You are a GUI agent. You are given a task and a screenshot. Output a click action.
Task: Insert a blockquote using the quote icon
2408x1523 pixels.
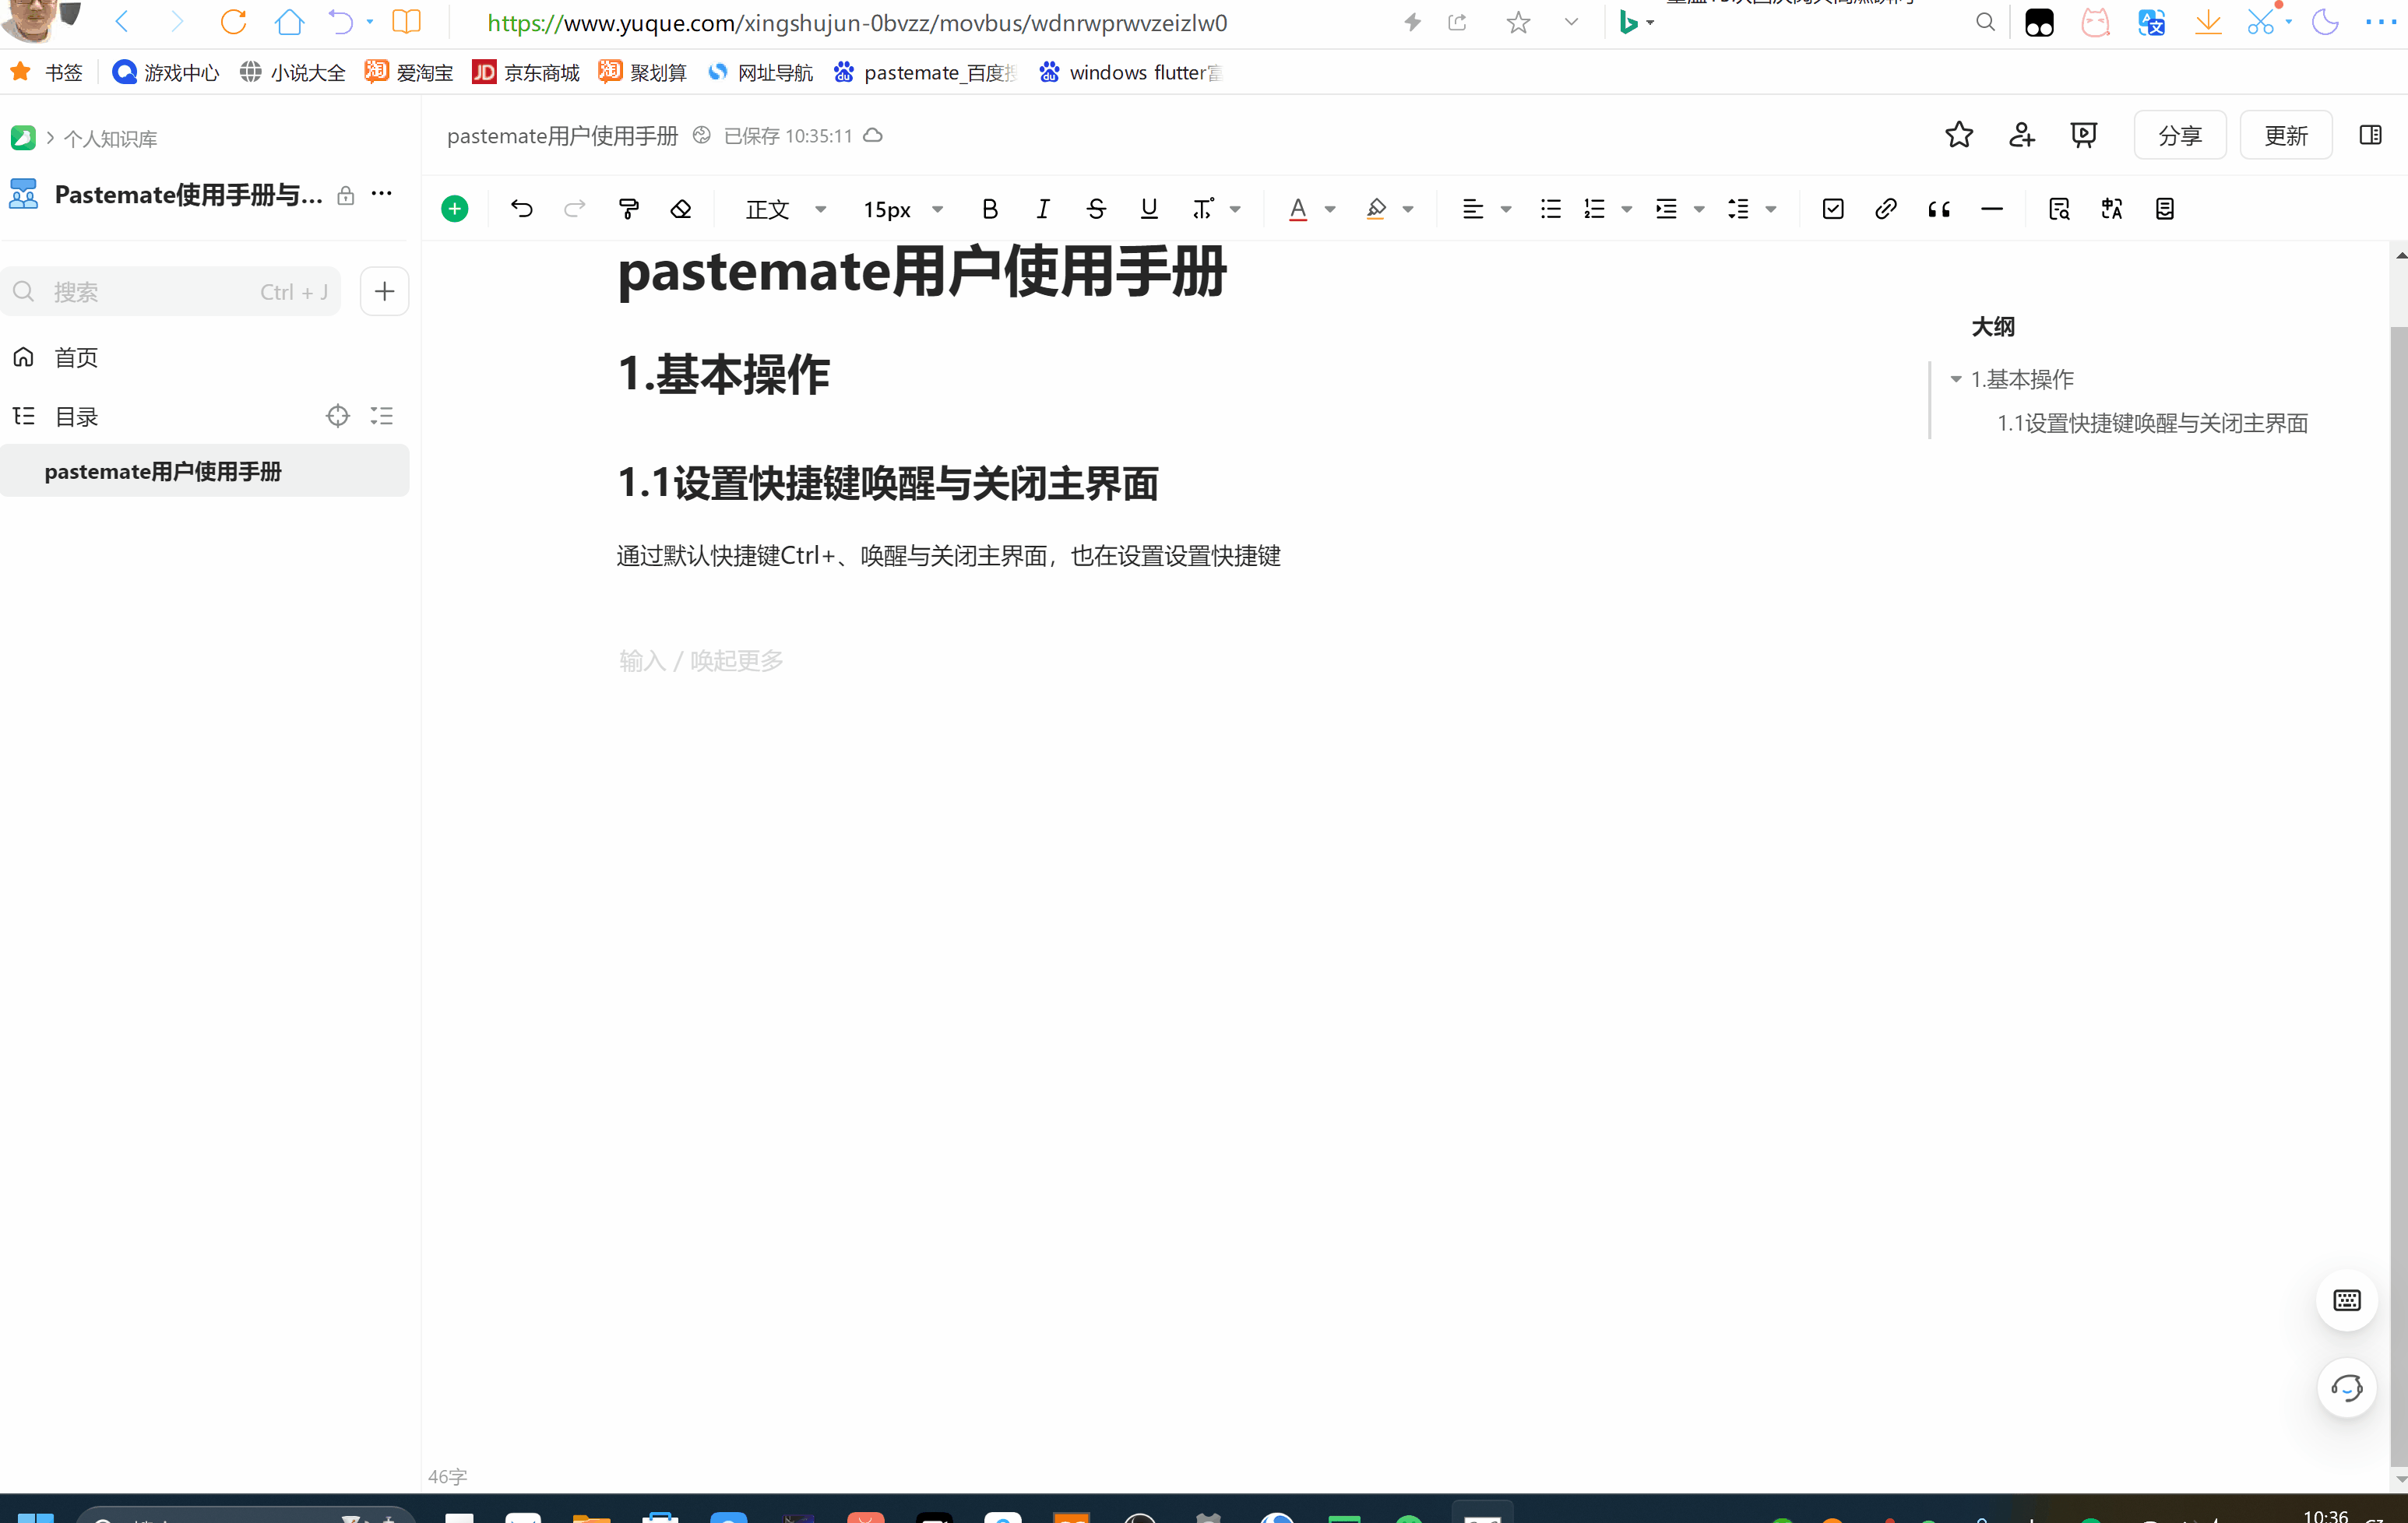click(1938, 209)
